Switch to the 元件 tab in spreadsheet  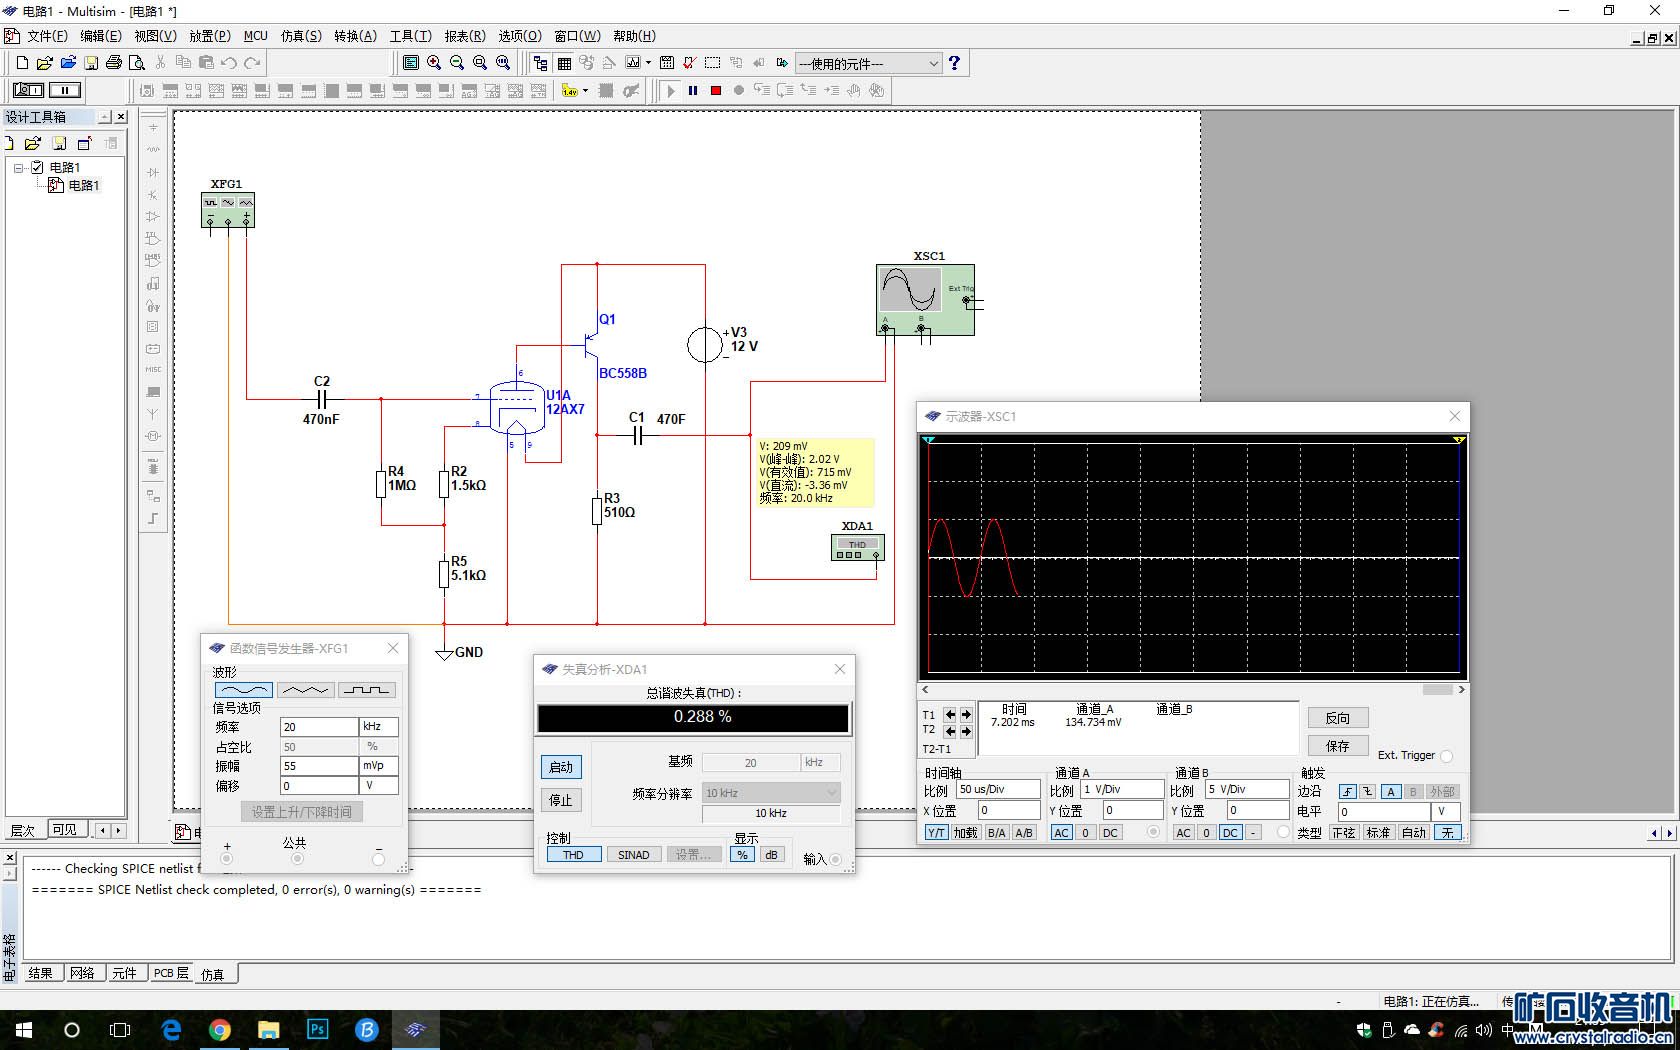click(x=124, y=973)
